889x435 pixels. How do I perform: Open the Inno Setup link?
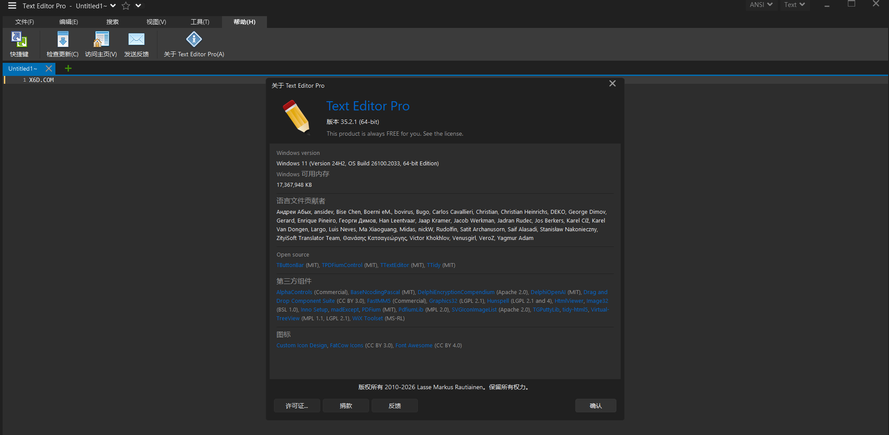(x=314, y=310)
